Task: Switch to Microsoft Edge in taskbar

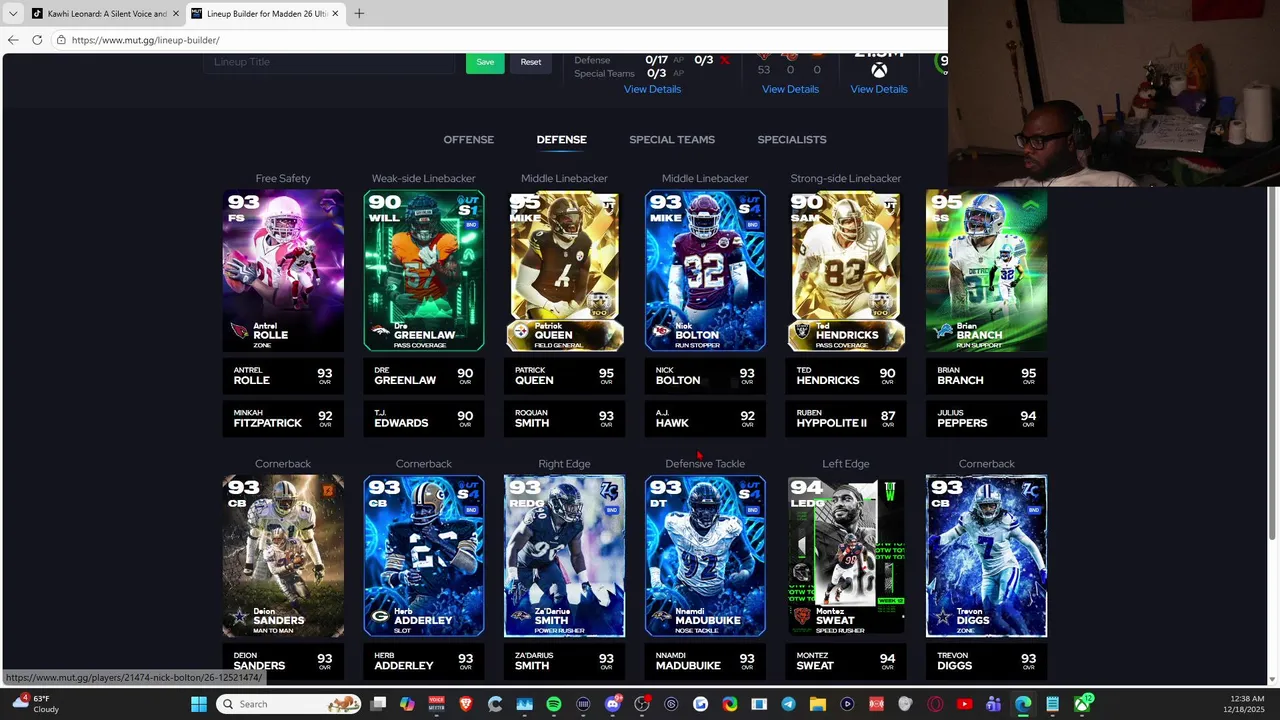Action: tap(1023, 704)
